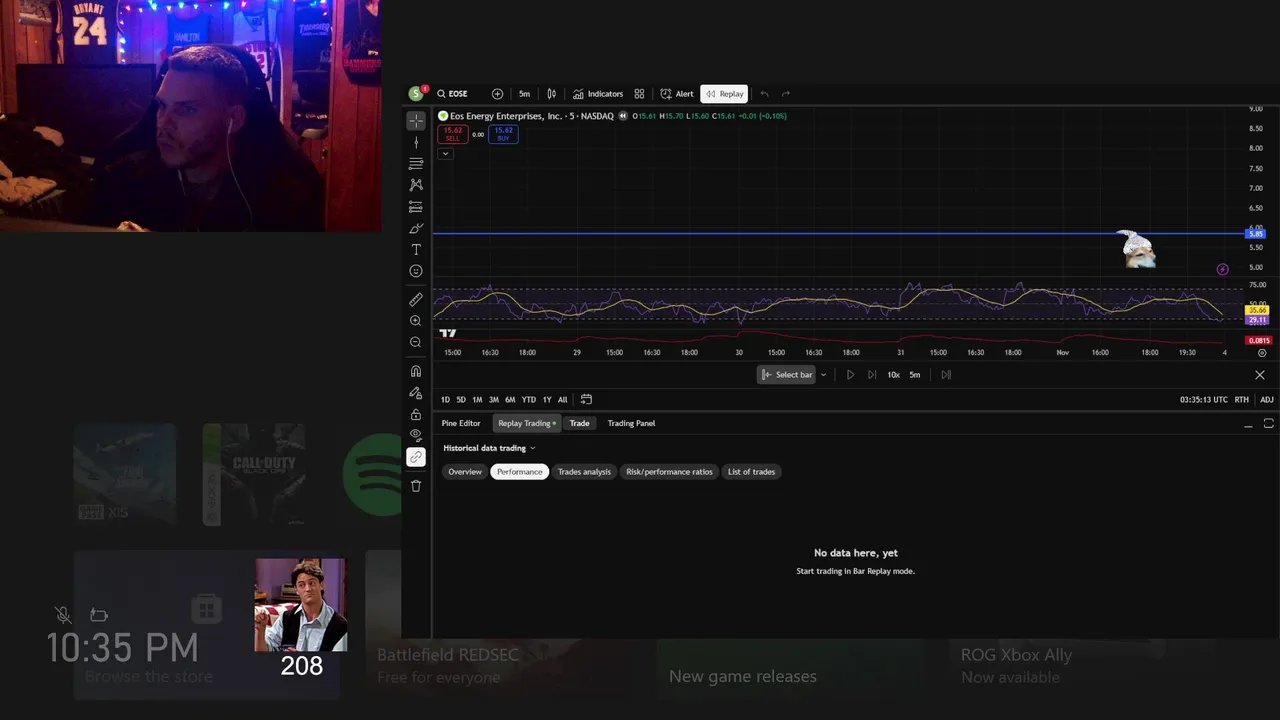Open symbol search for EOSE
Viewport: 1280px width, 720px height.
pos(453,94)
